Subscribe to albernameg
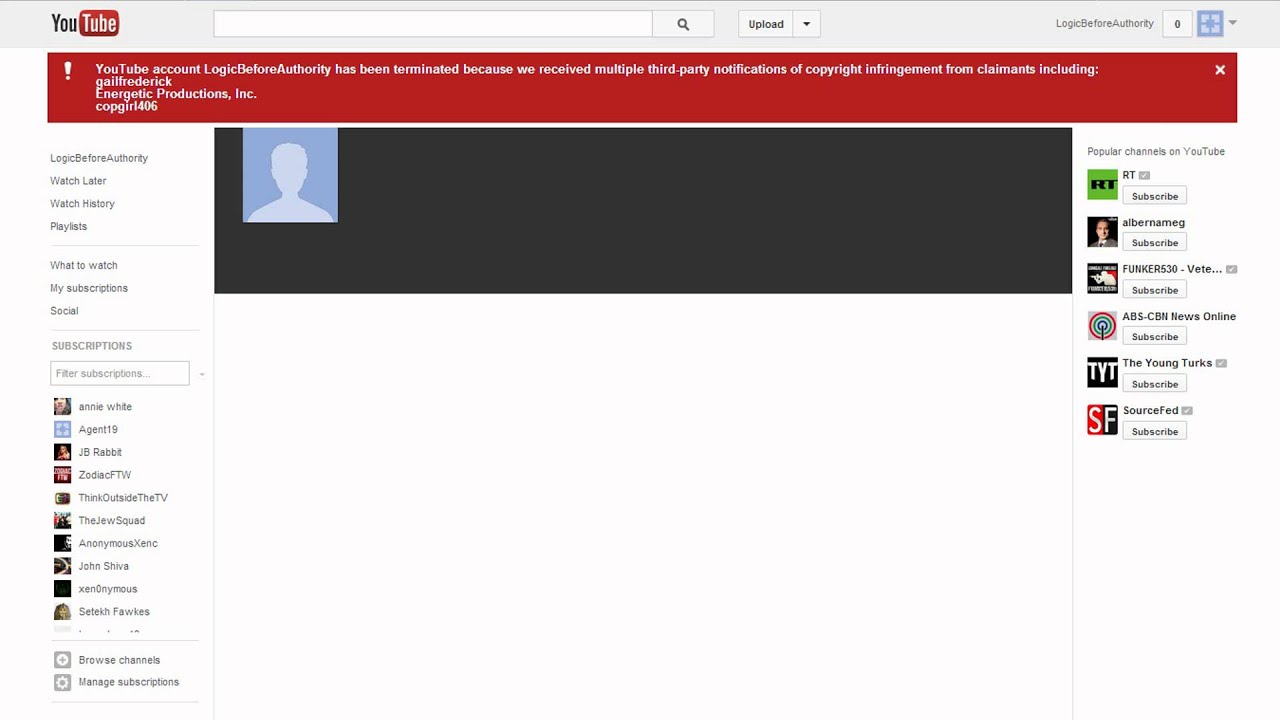The image size is (1280, 720). click(x=1155, y=243)
